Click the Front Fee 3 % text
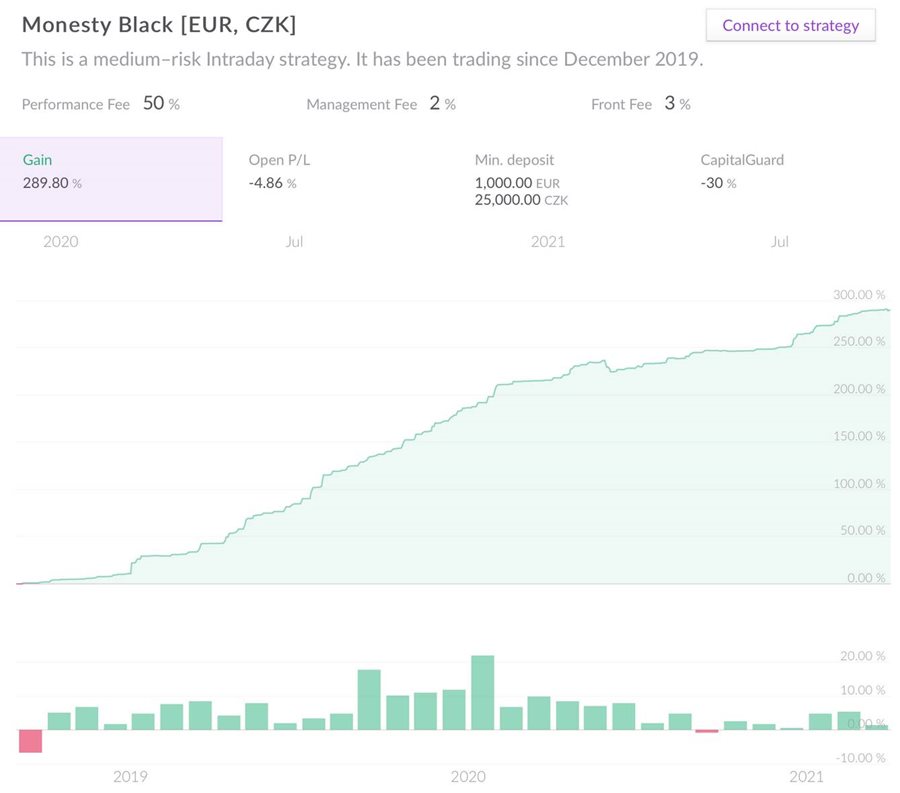900x793 pixels. click(x=641, y=103)
